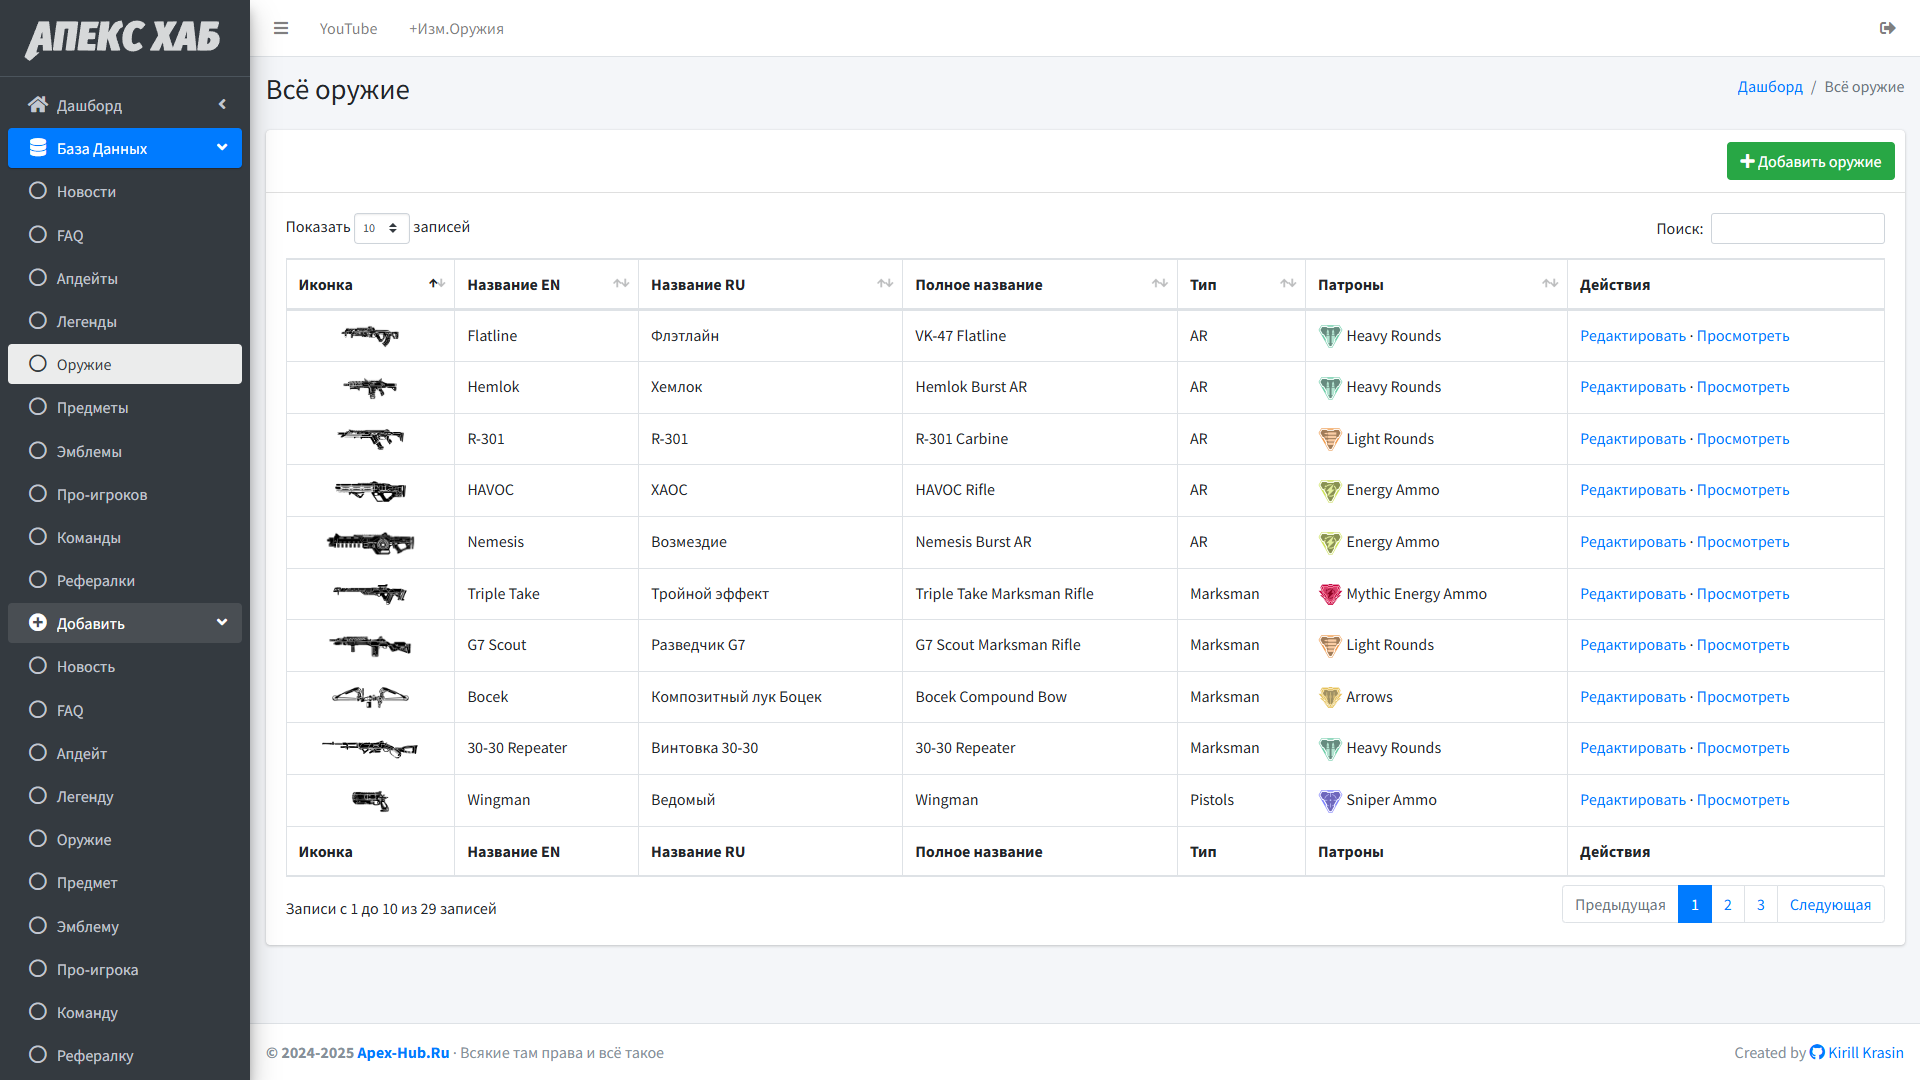Click the Sniper Ammo icon
The height and width of the screenshot is (1080, 1920).
[x=1329, y=800]
